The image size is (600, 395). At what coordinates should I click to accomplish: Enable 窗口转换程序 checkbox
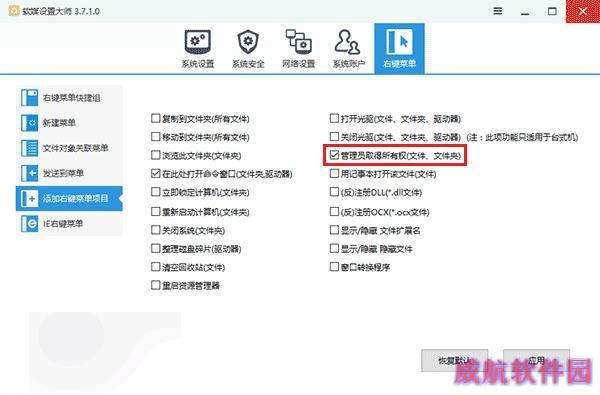coord(334,267)
